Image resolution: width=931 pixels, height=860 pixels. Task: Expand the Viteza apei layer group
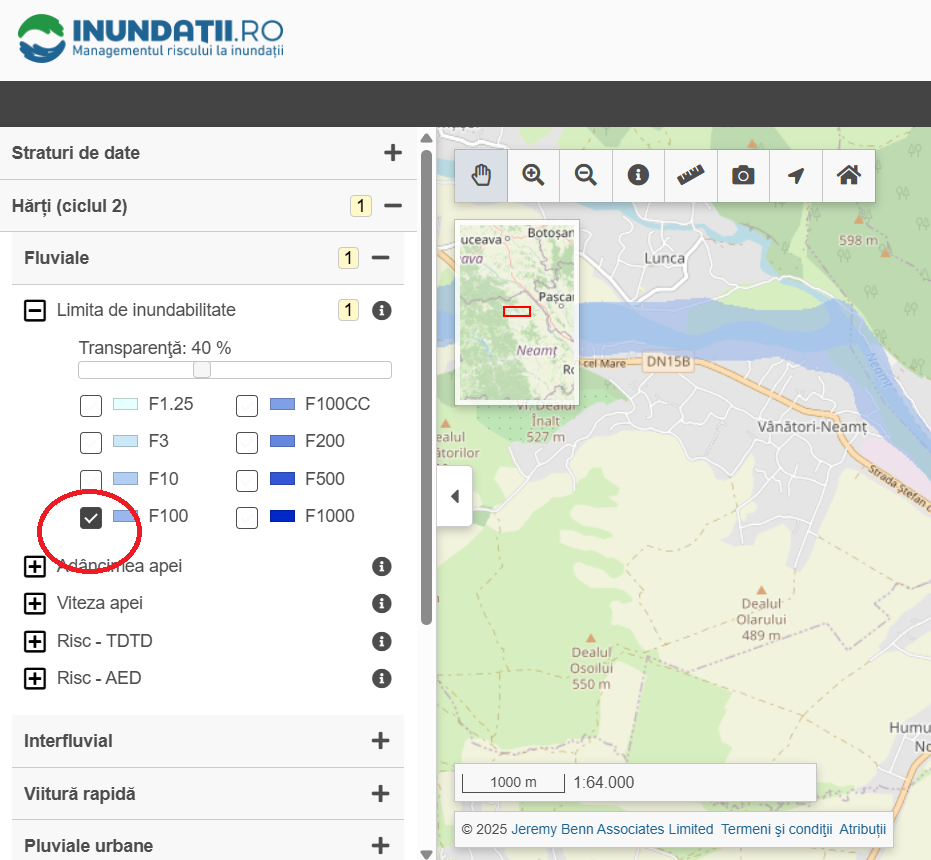tap(35, 604)
